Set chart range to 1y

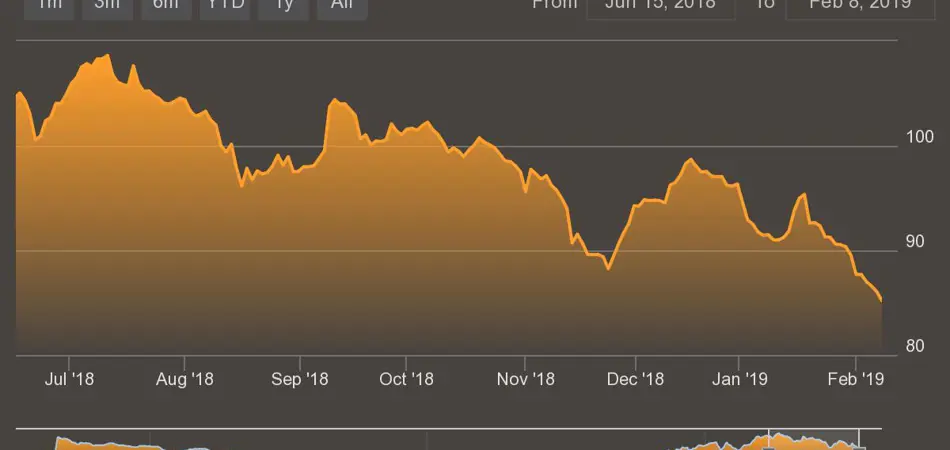tap(283, 6)
